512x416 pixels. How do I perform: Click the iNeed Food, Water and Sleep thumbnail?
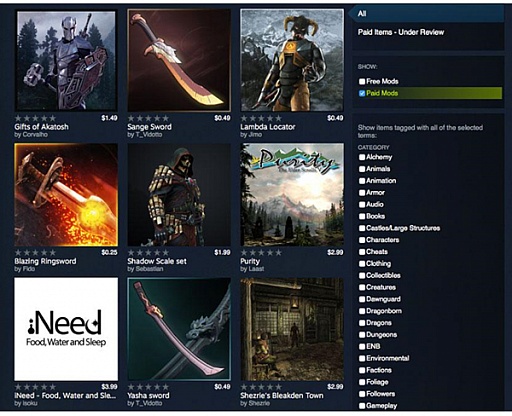click(x=66, y=329)
